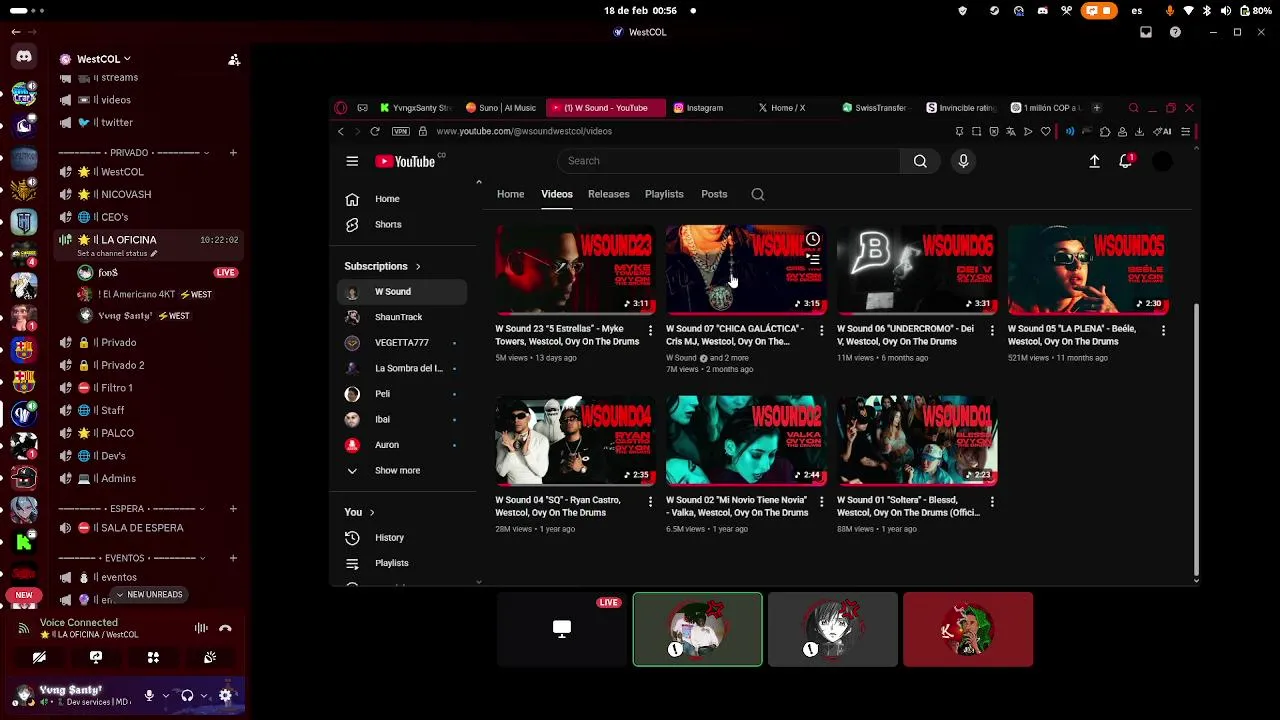Click the YouTube search magnifier button
The image size is (1280, 720).
920,161
